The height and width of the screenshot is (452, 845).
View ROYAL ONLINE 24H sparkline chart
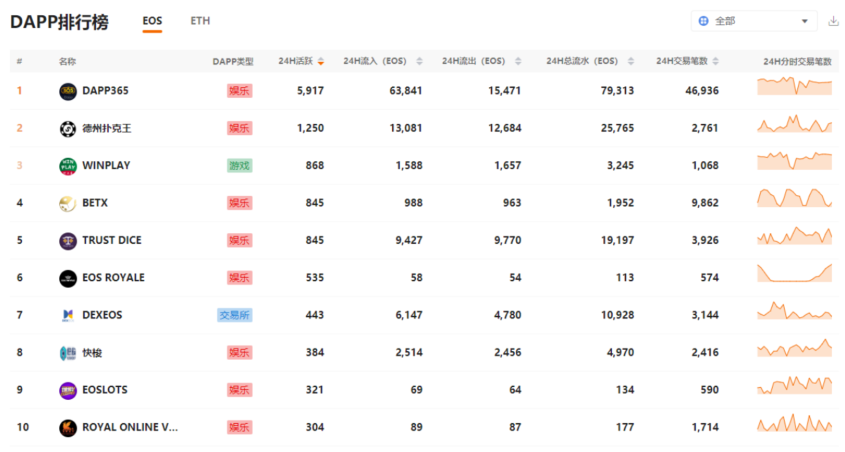(x=794, y=423)
